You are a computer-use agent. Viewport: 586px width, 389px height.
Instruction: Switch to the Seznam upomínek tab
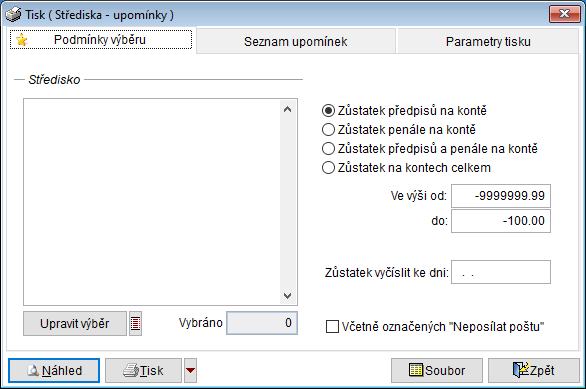click(296, 41)
